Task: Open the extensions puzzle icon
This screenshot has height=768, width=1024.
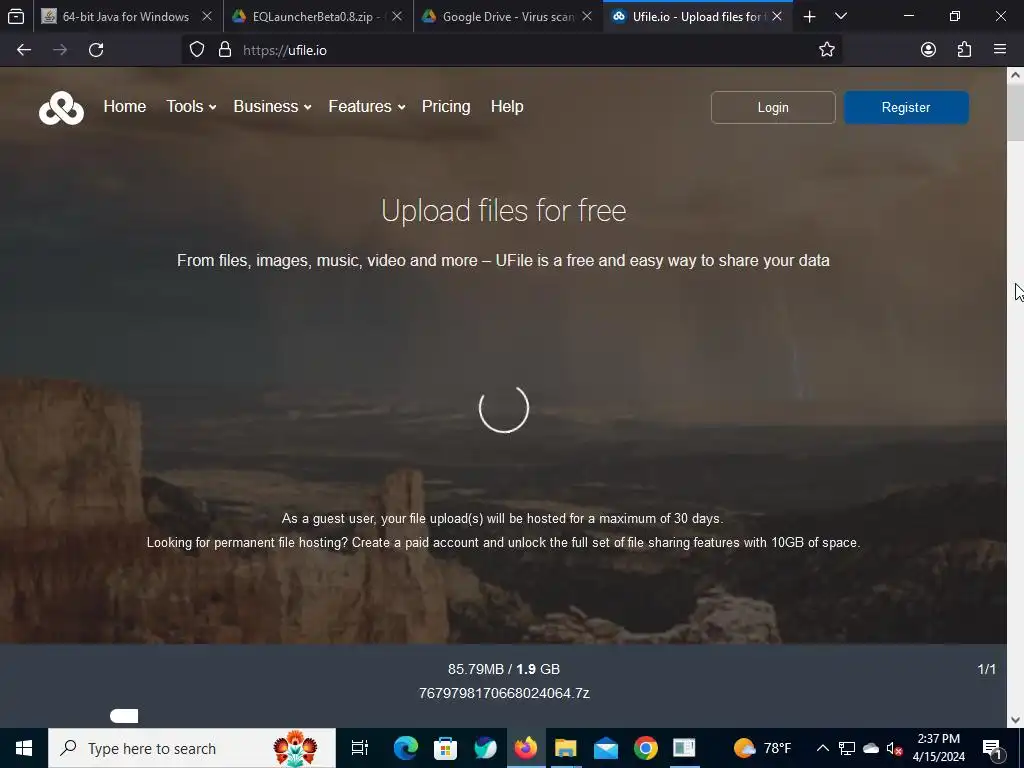Action: pyautogui.click(x=964, y=50)
